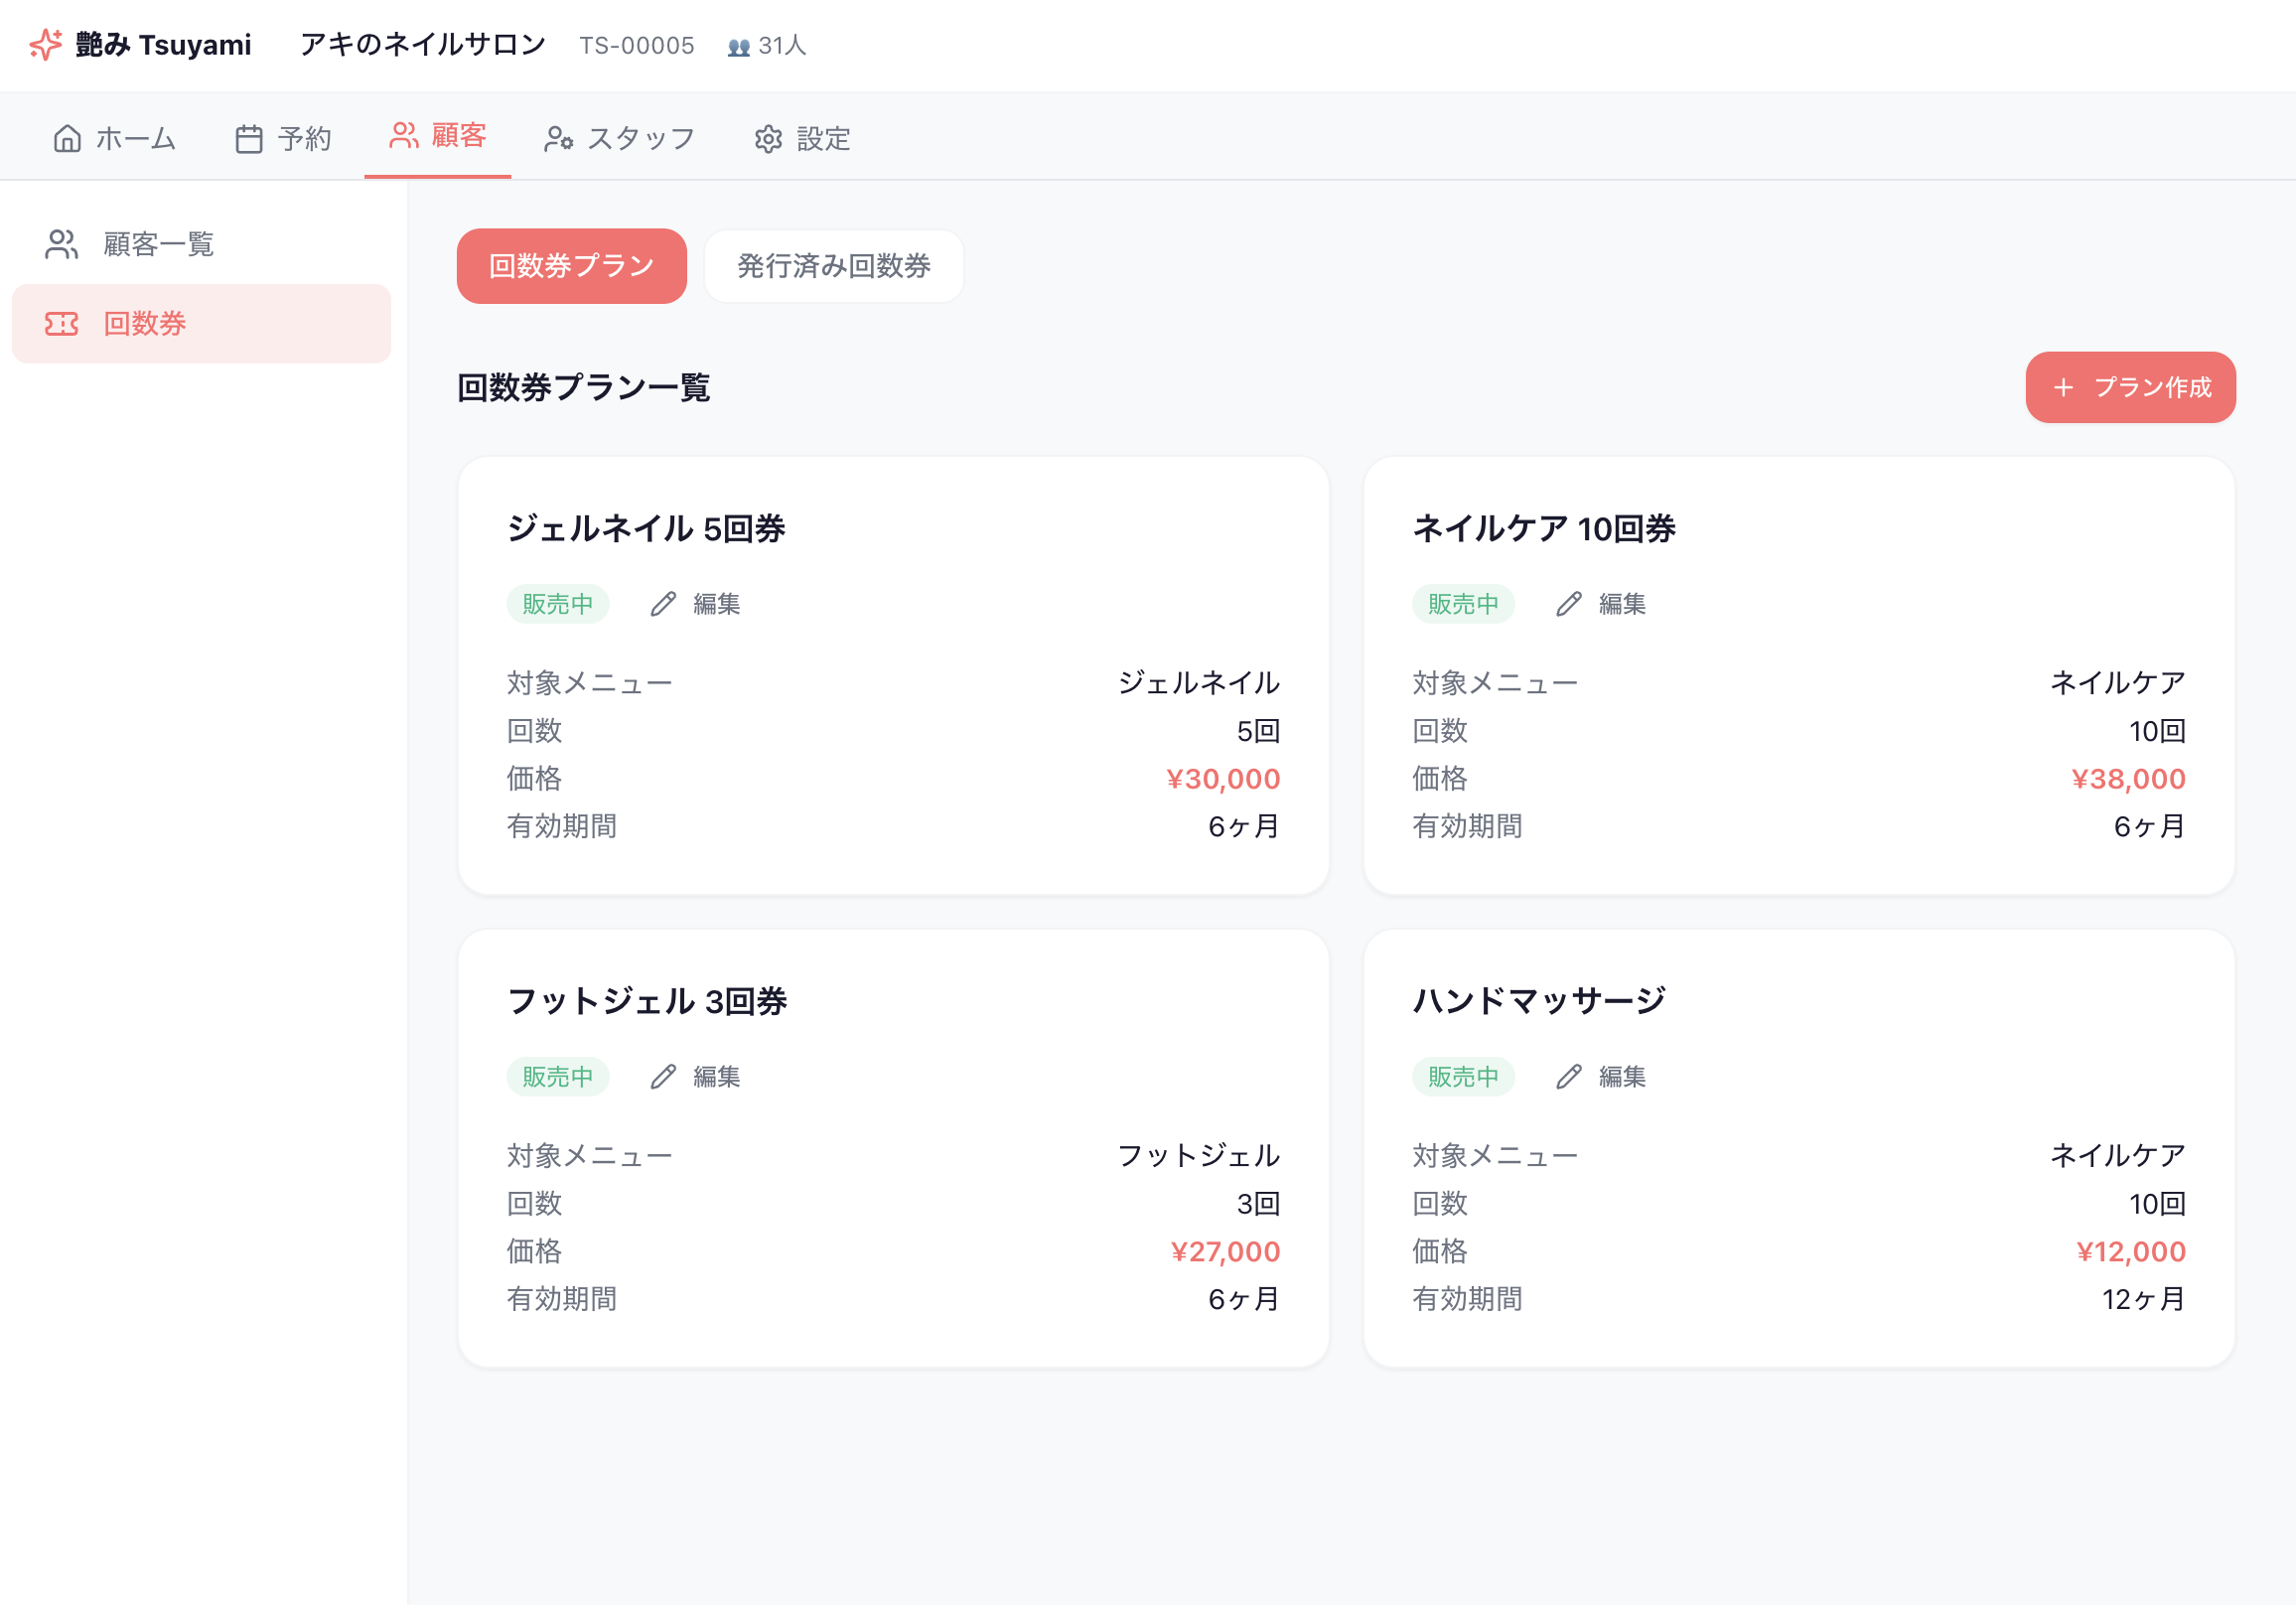Click the home icon in the navigation bar
The width and height of the screenshot is (2296, 1605).
click(67, 138)
